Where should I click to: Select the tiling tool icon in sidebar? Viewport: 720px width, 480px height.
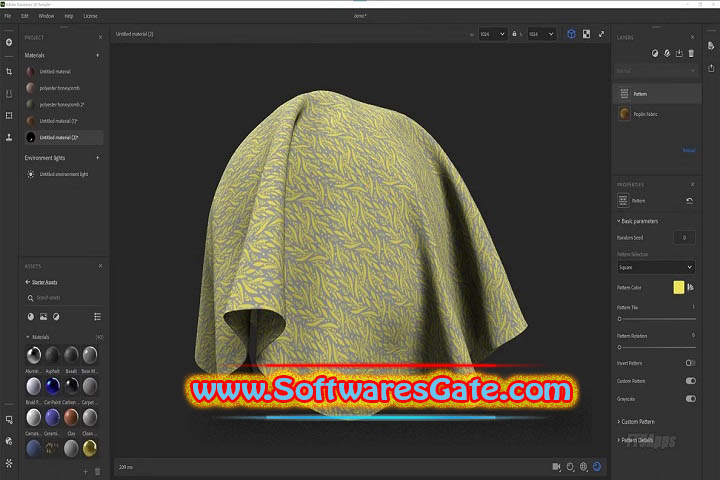9,115
